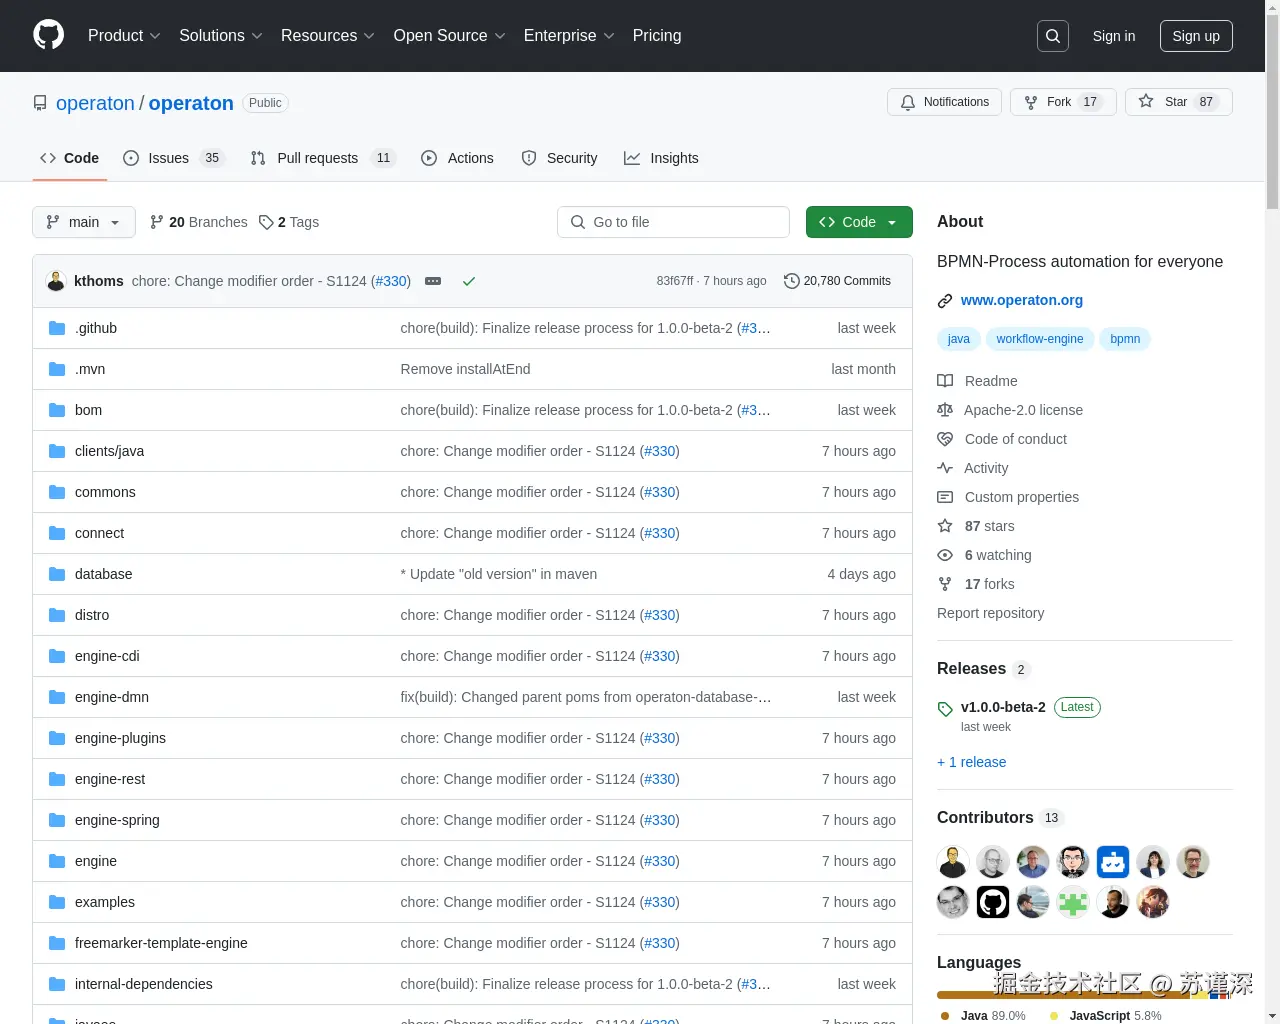1280x1024 pixels.
Task: Open the www.operaton.org website link
Action: coord(1022,300)
